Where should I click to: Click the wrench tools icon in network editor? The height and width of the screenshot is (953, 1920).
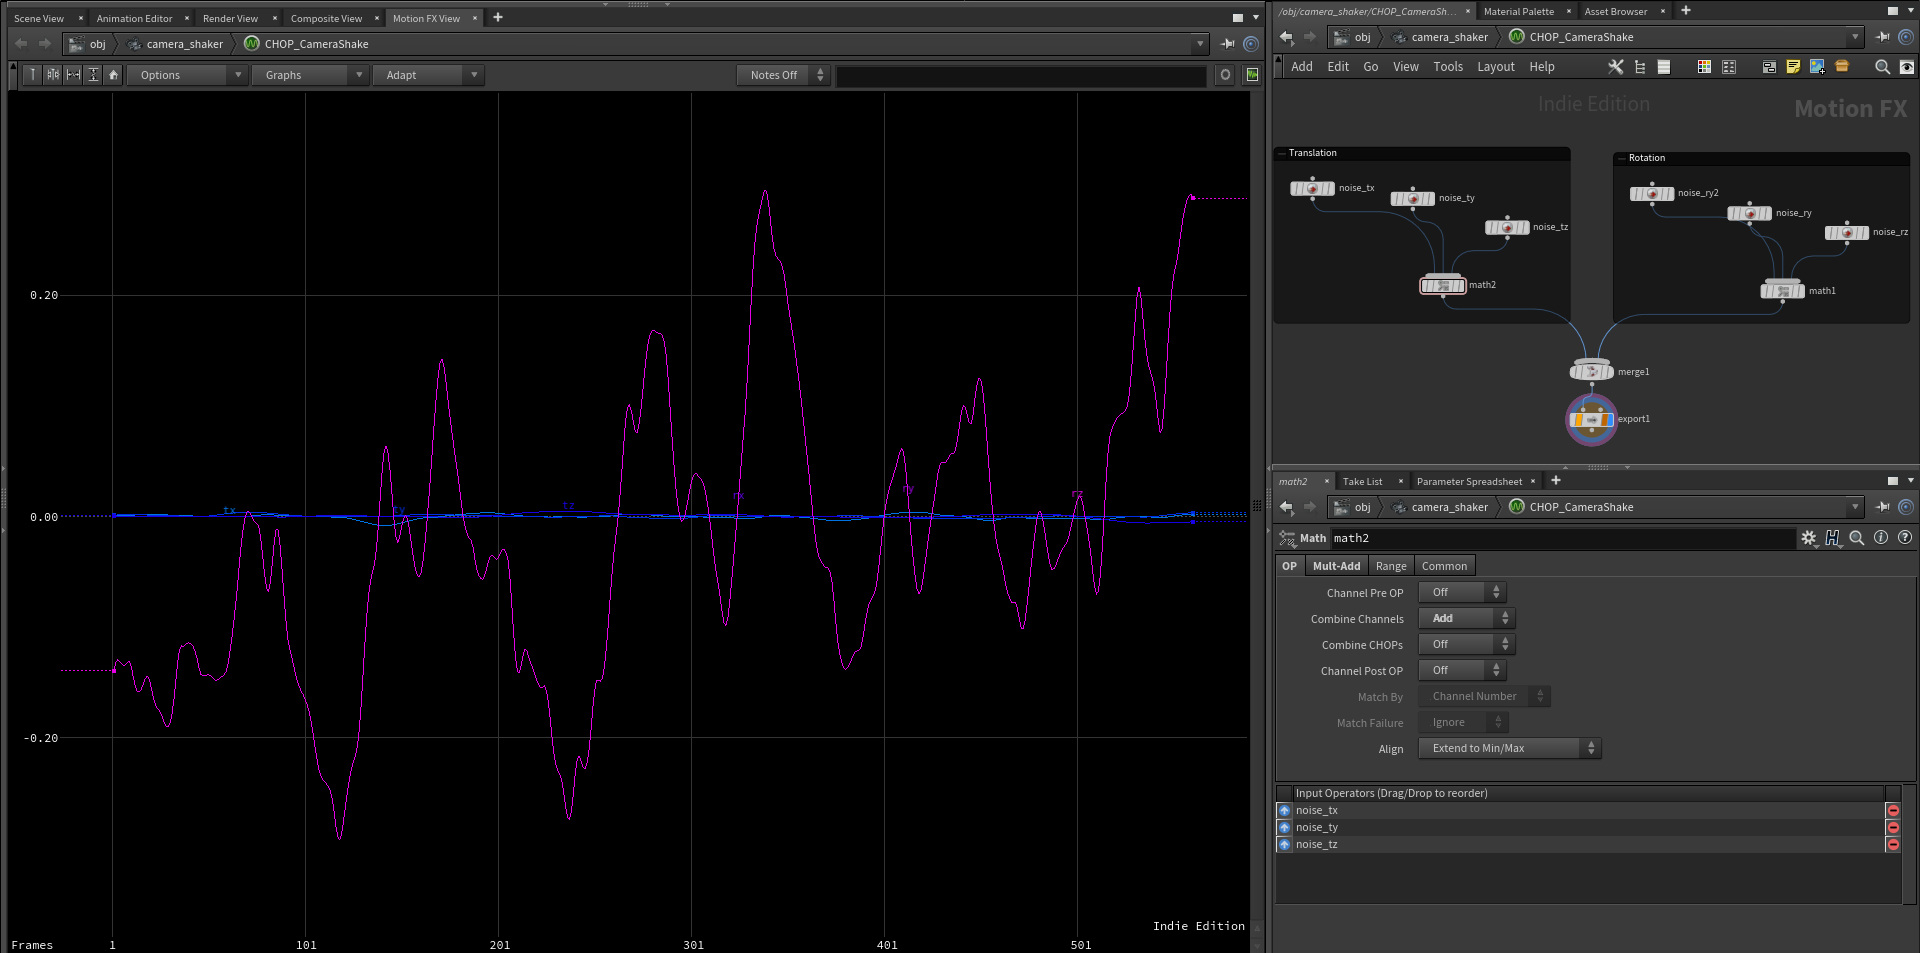1615,67
